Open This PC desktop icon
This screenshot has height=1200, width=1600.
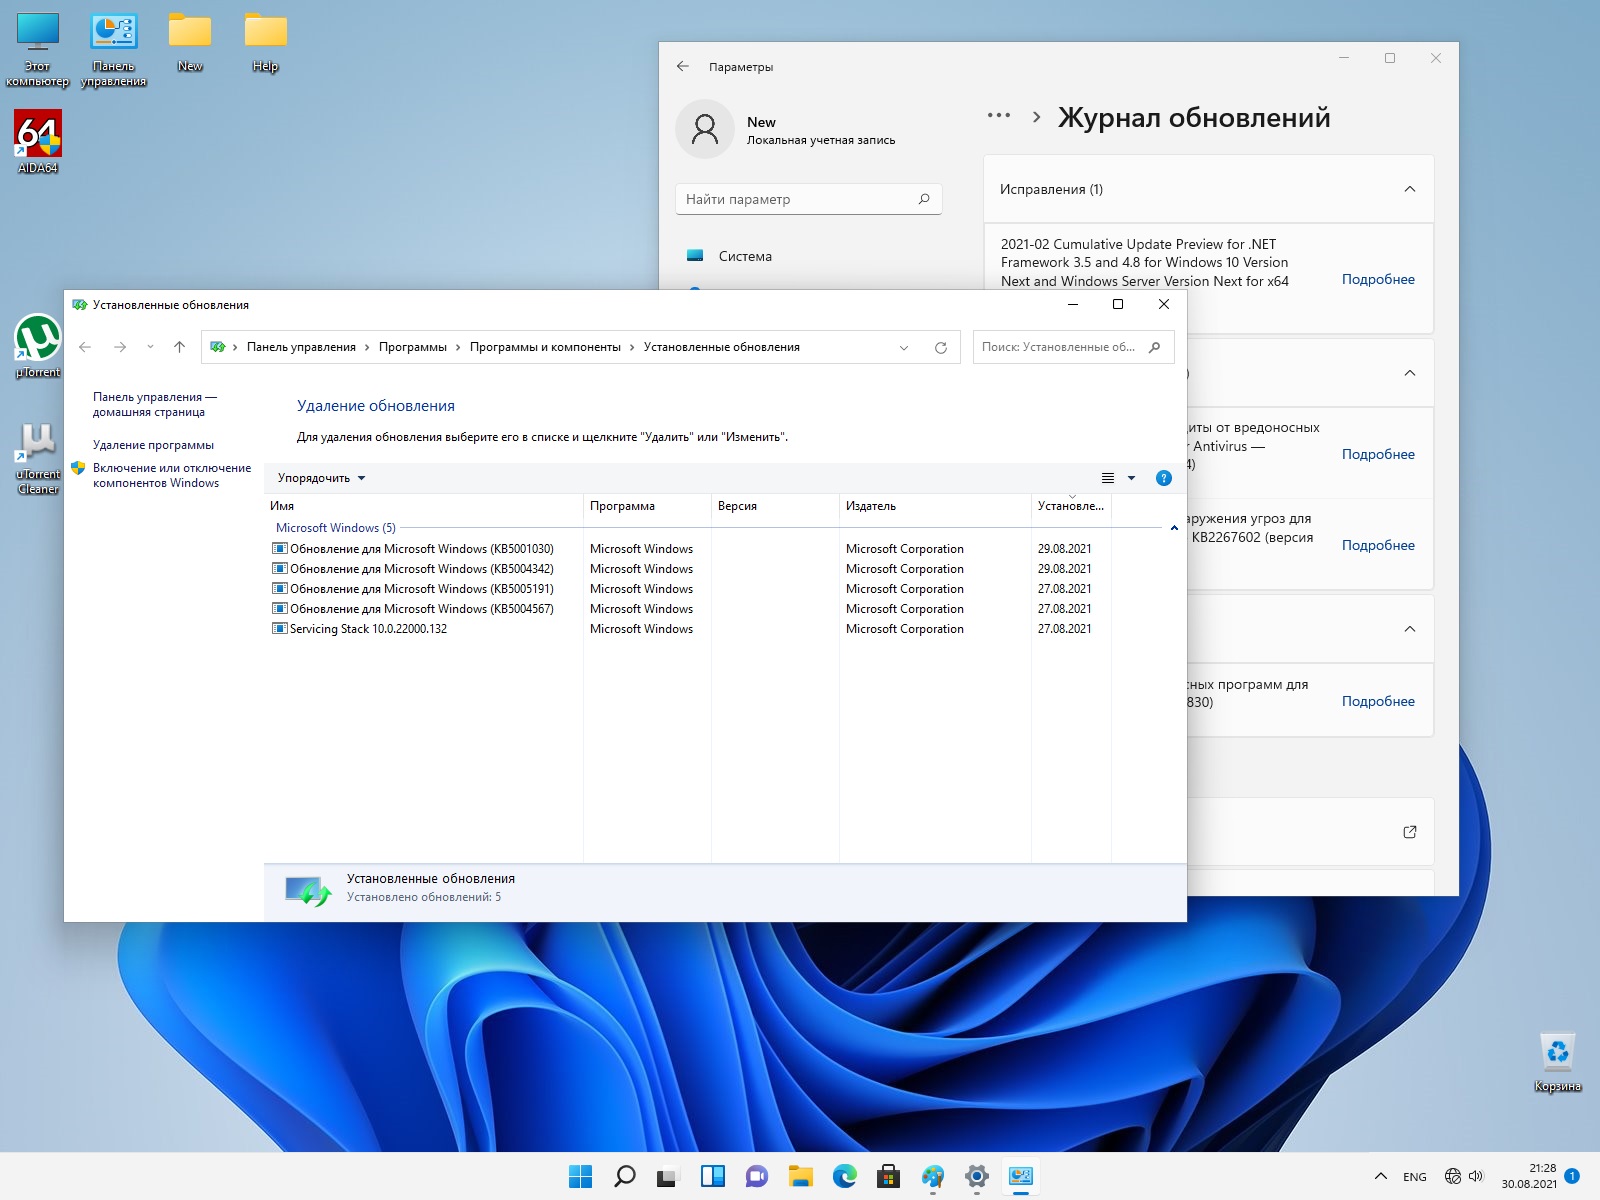tap(38, 49)
